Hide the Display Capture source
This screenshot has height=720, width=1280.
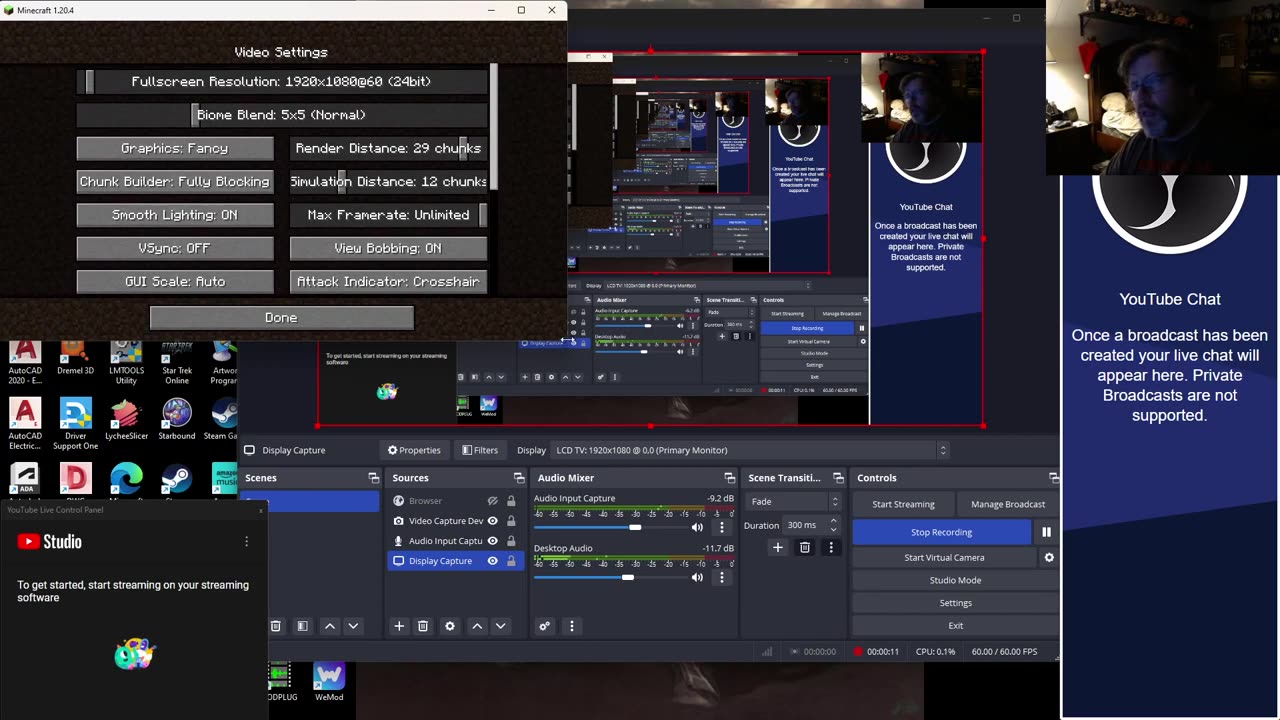(492, 561)
